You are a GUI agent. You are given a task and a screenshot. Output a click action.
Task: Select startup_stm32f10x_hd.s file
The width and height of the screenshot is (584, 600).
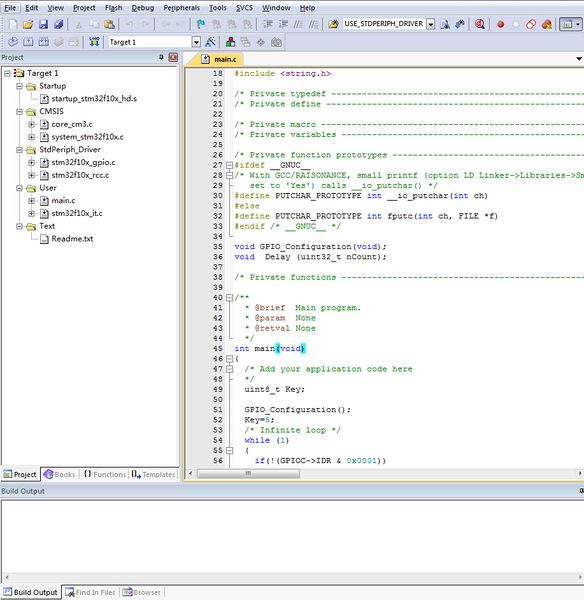click(94, 99)
